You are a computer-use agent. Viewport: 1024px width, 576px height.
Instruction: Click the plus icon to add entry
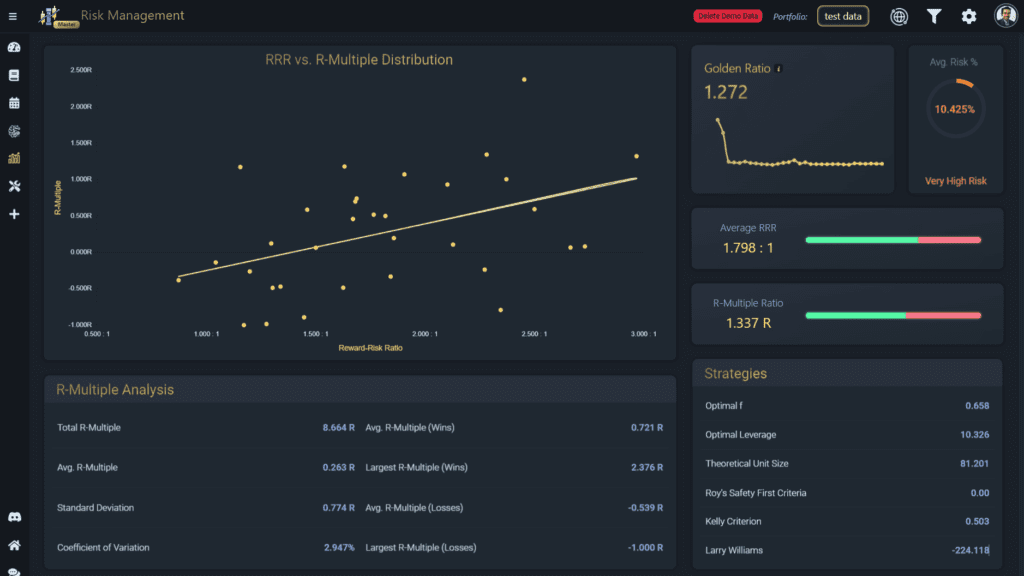click(14, 214)
